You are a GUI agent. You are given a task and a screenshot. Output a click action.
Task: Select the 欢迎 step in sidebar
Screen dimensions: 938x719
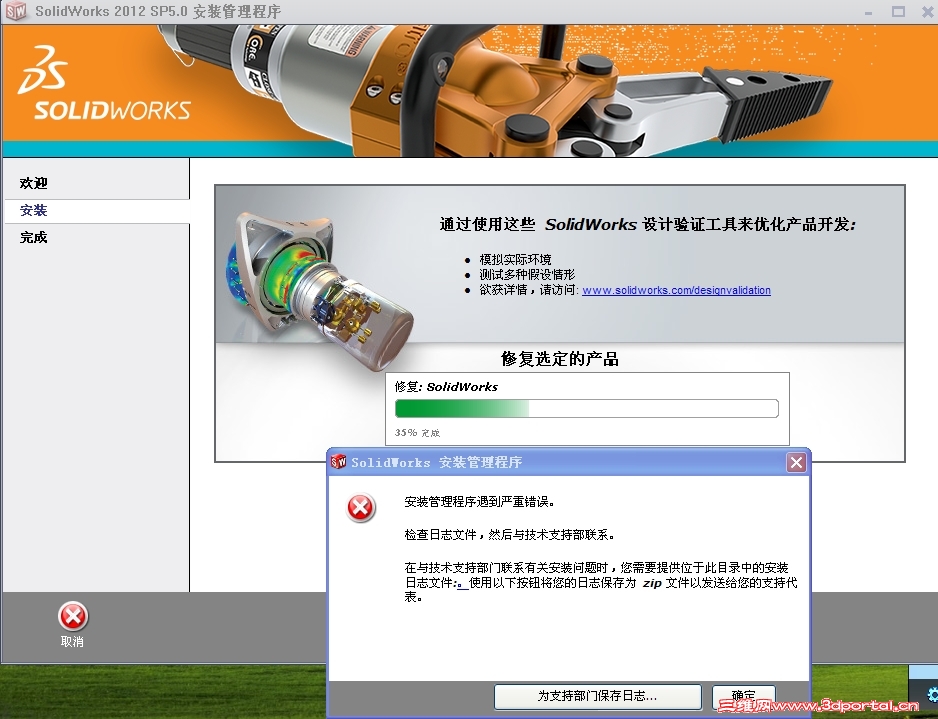tap(34, 183)
